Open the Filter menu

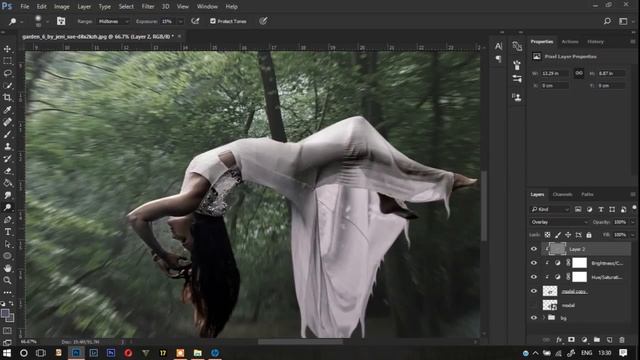tap(148, 7)
